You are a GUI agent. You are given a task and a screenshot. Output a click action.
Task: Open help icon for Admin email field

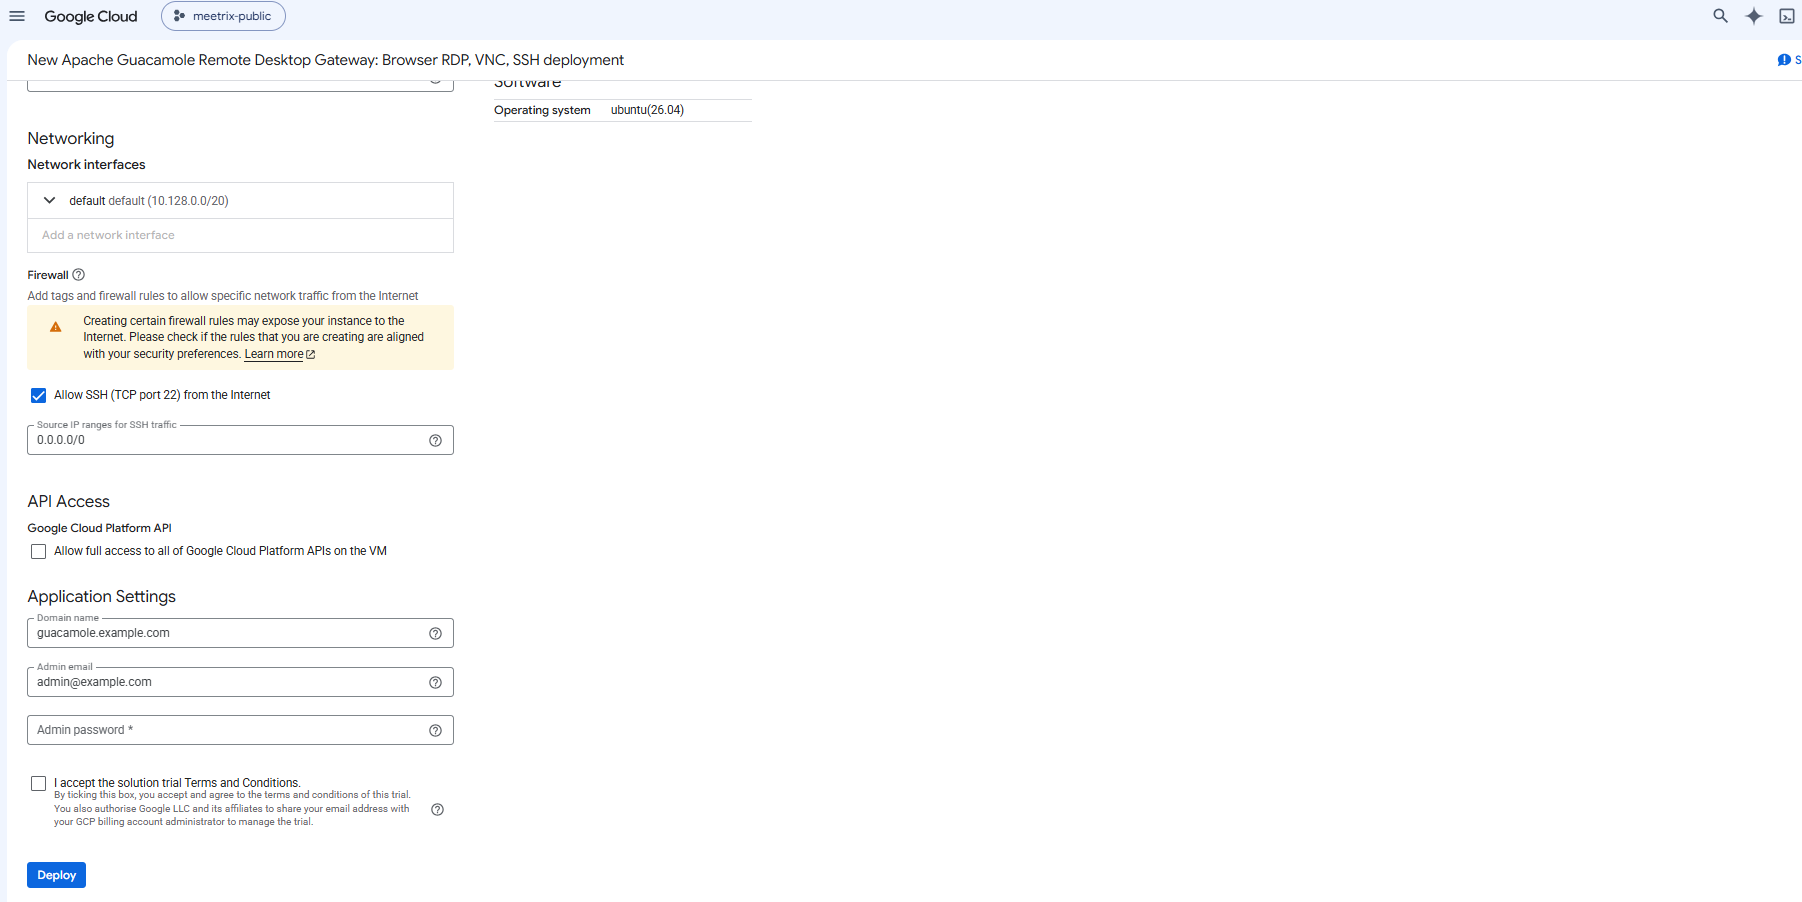[x=435, y=682]
